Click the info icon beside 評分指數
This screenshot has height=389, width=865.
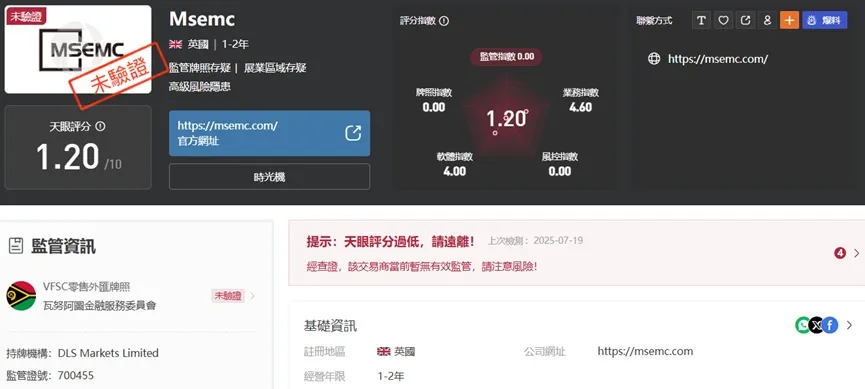pos(444,21)
